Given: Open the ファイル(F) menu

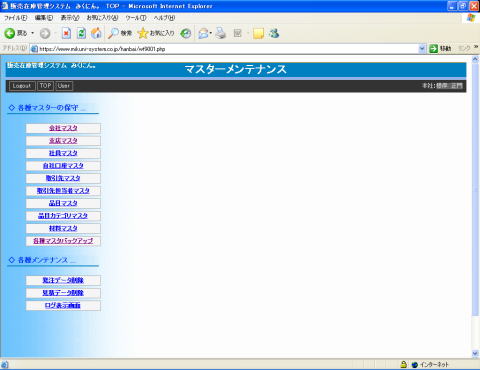Looking at the screenshot, I should tap(15, 18).
